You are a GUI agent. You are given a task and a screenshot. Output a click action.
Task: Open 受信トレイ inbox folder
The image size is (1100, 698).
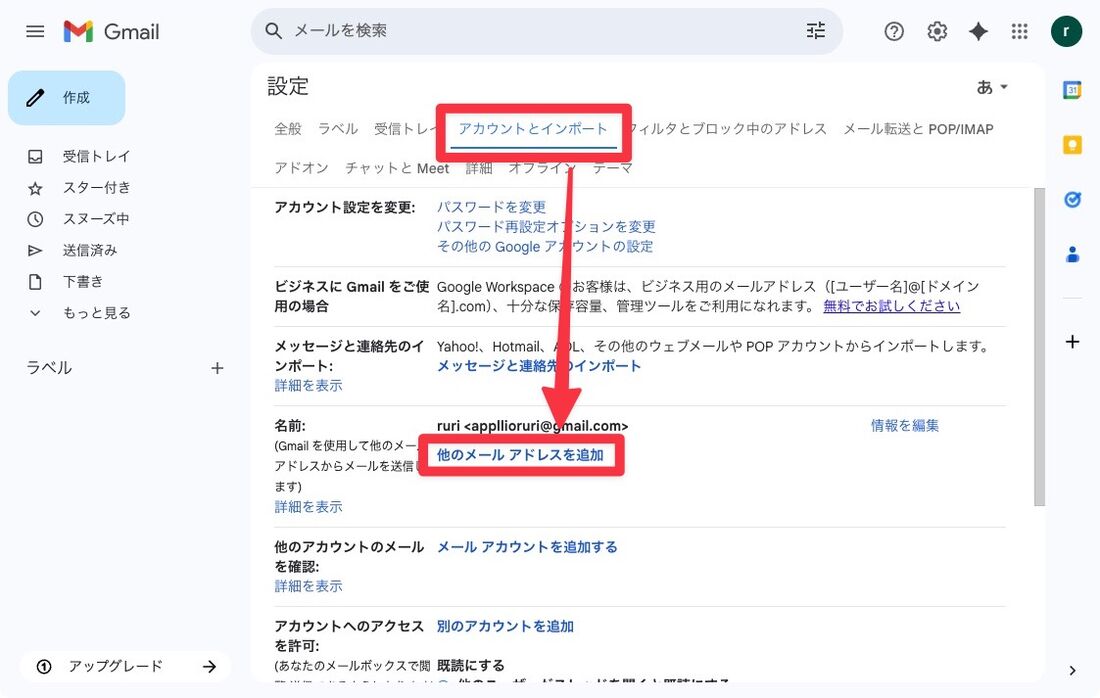point(96,156)
